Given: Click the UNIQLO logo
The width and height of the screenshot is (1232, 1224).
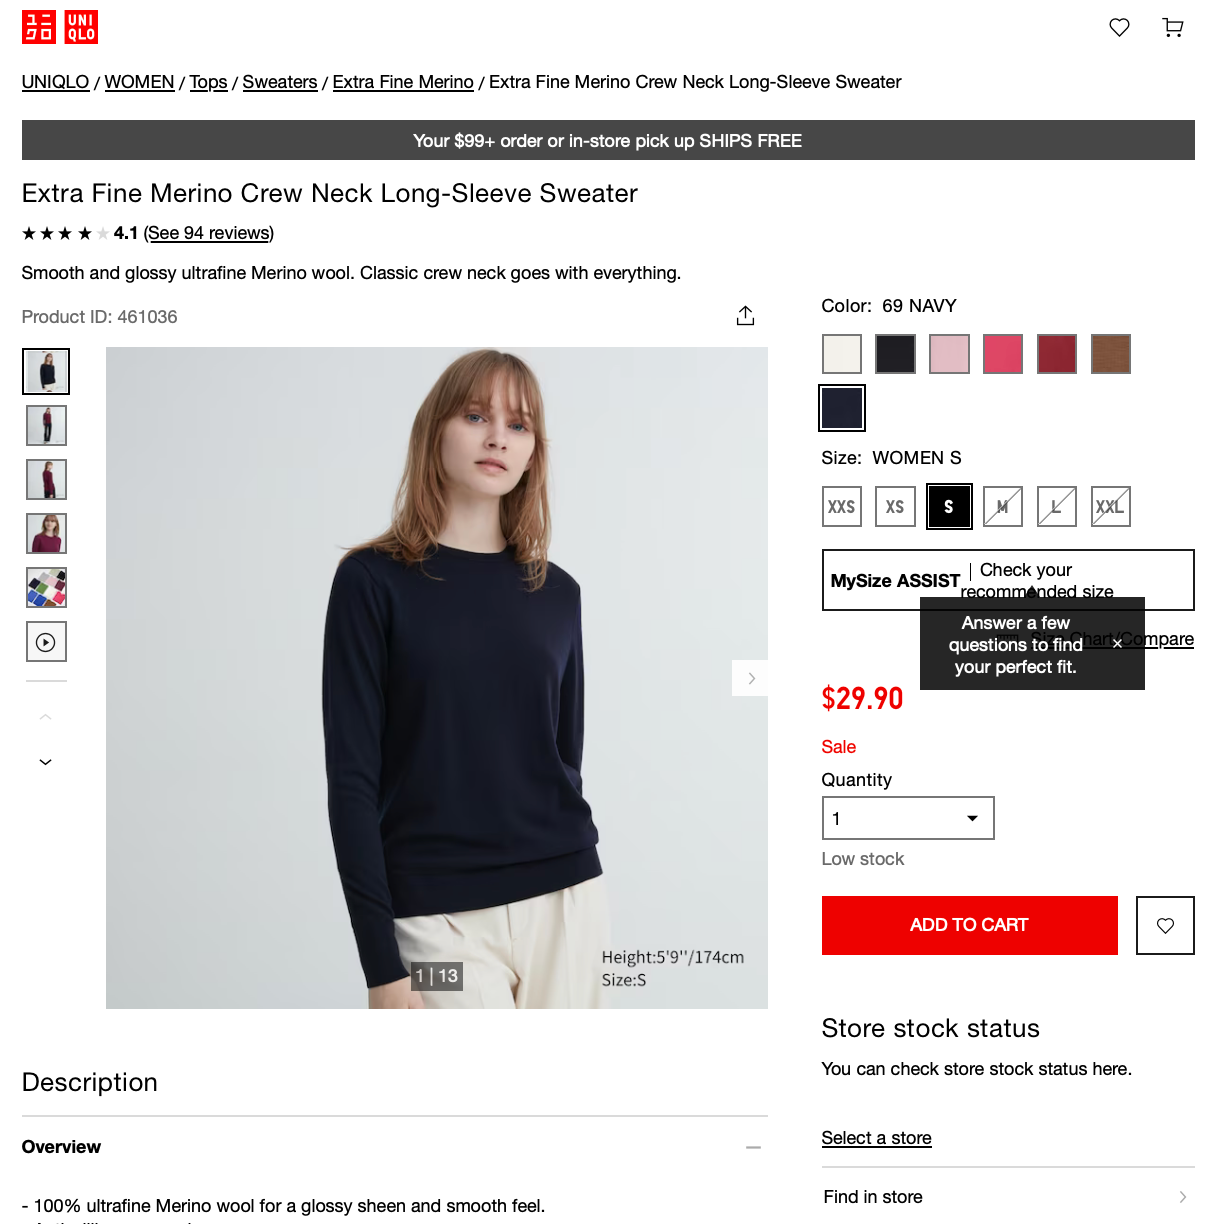Looking at the screenshot, I should pos(60,27).
